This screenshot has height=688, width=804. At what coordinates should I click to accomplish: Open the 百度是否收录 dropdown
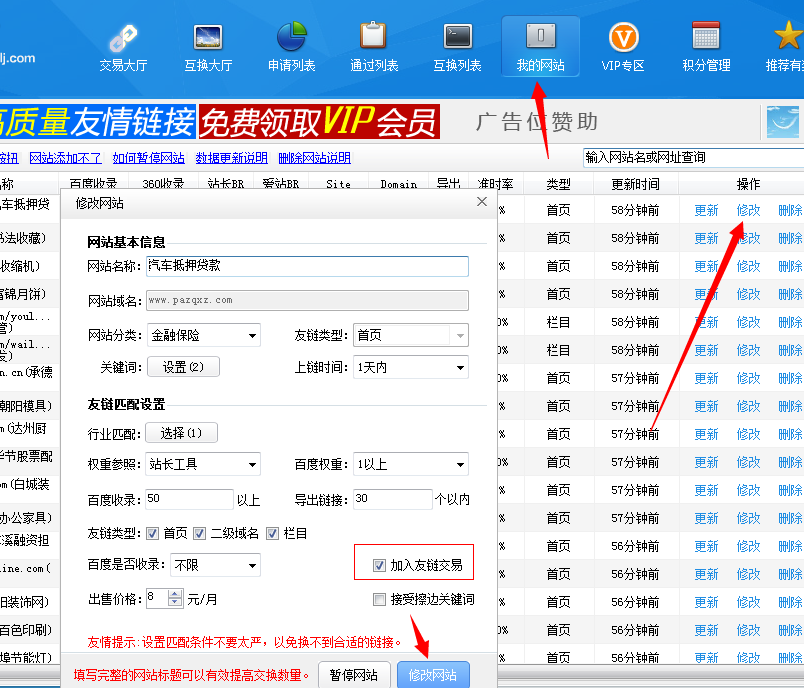coord(215,565)
